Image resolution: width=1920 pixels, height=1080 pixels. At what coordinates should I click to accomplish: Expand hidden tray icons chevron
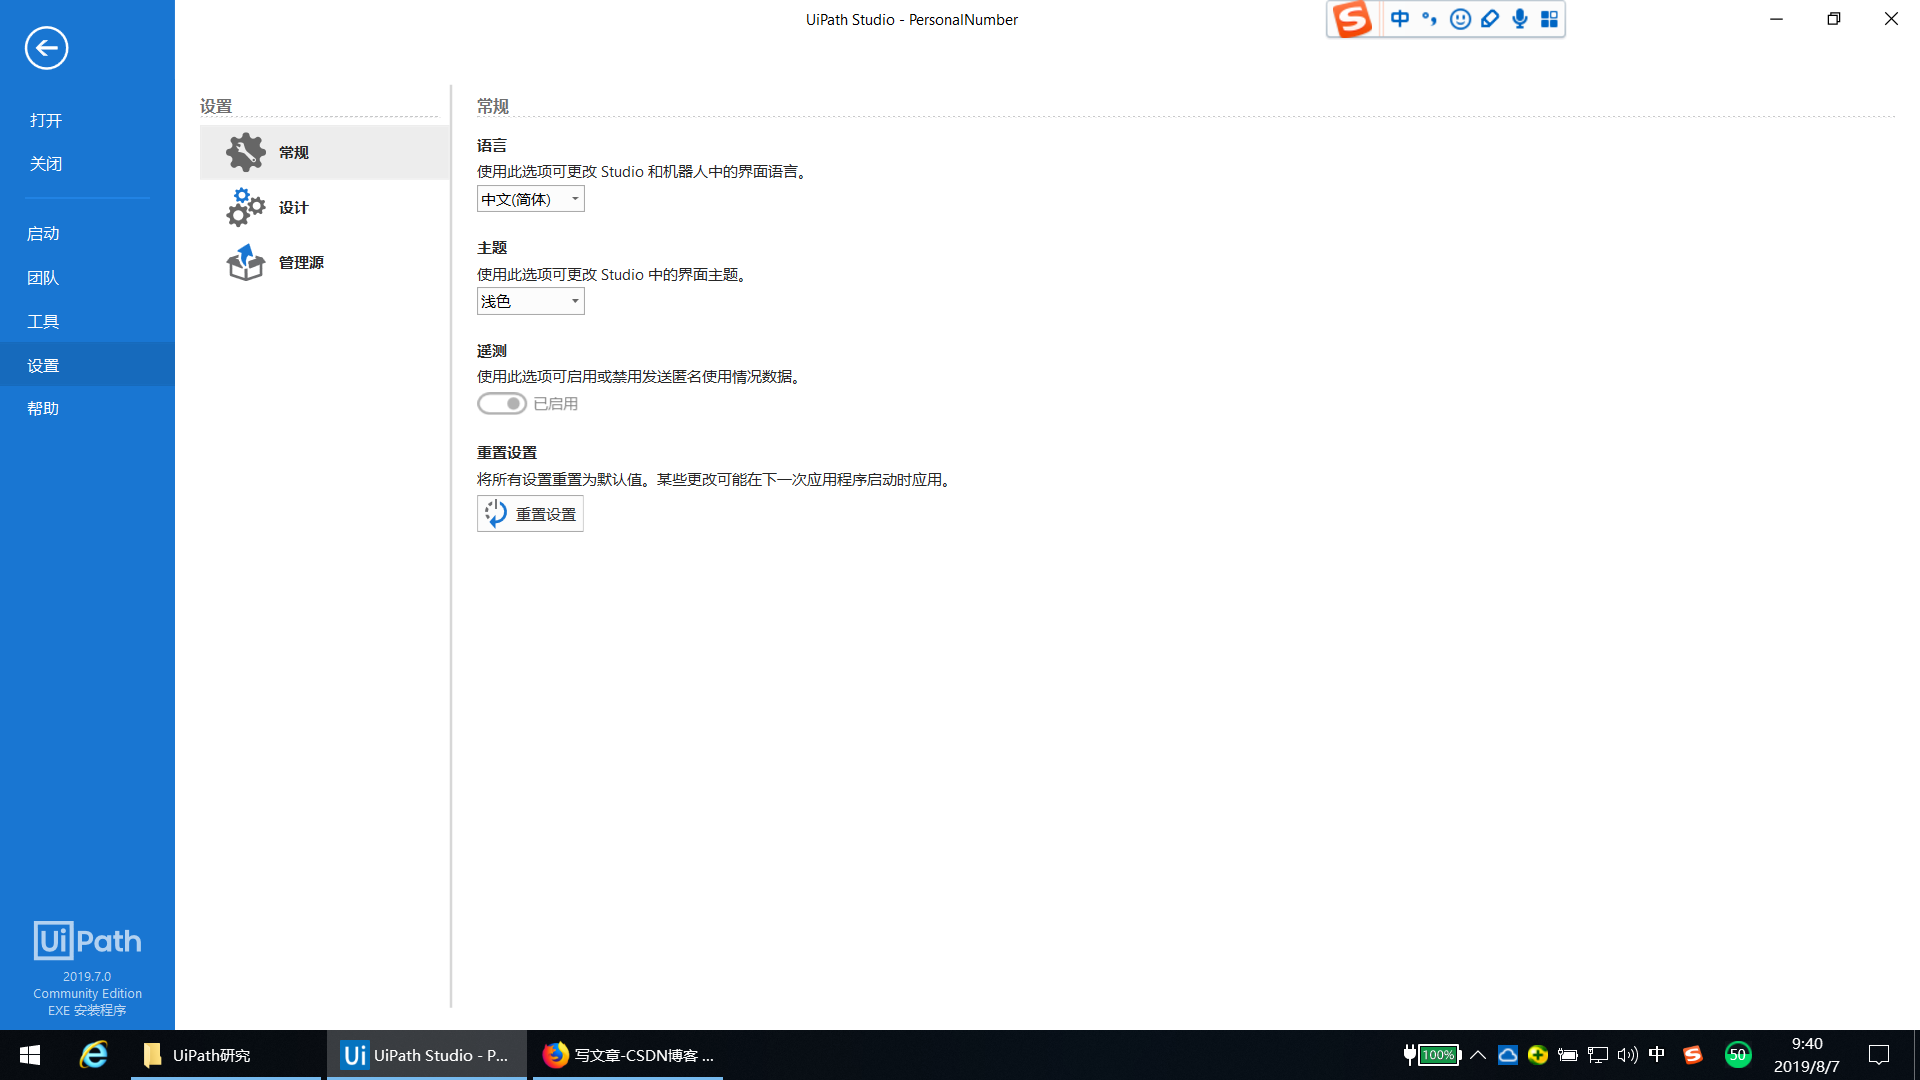(1478, 1055)
